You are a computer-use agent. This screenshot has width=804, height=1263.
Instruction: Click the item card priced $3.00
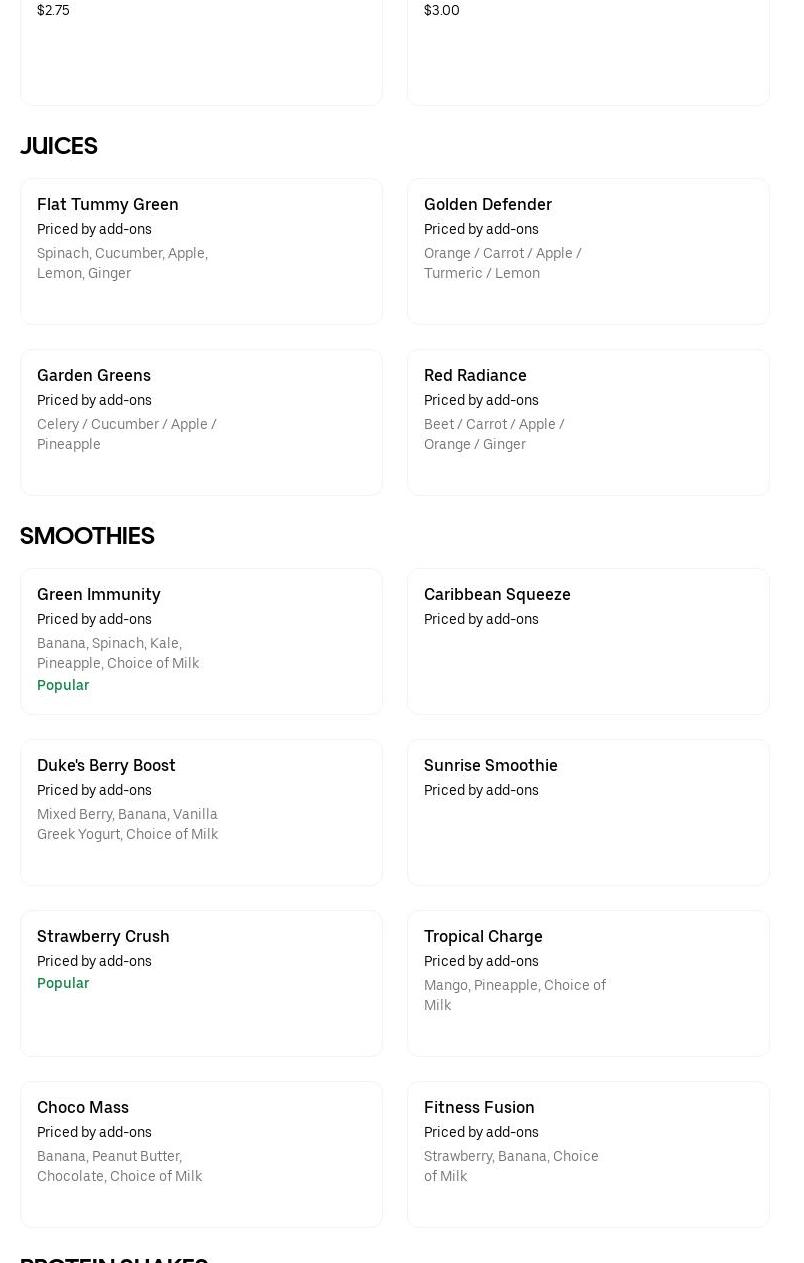588,50
